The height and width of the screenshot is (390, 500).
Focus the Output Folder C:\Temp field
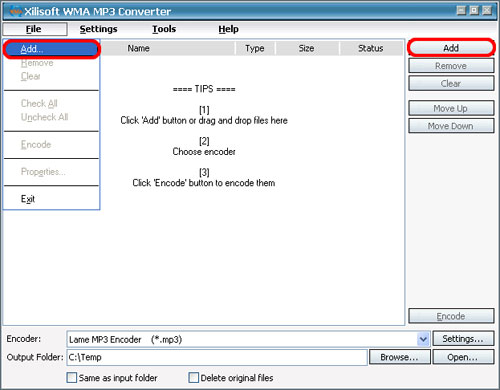pos(217,357)
